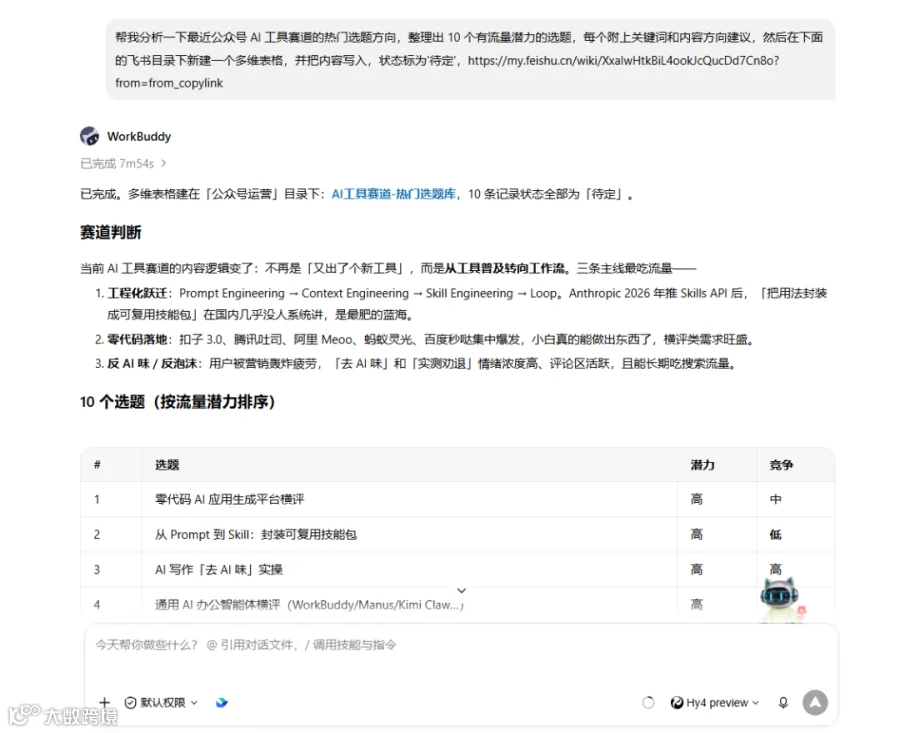900x733 pixels.
Task: Click the 工程化跃迁 list item text
Action: pyautogui.click(x=467, y=304)
